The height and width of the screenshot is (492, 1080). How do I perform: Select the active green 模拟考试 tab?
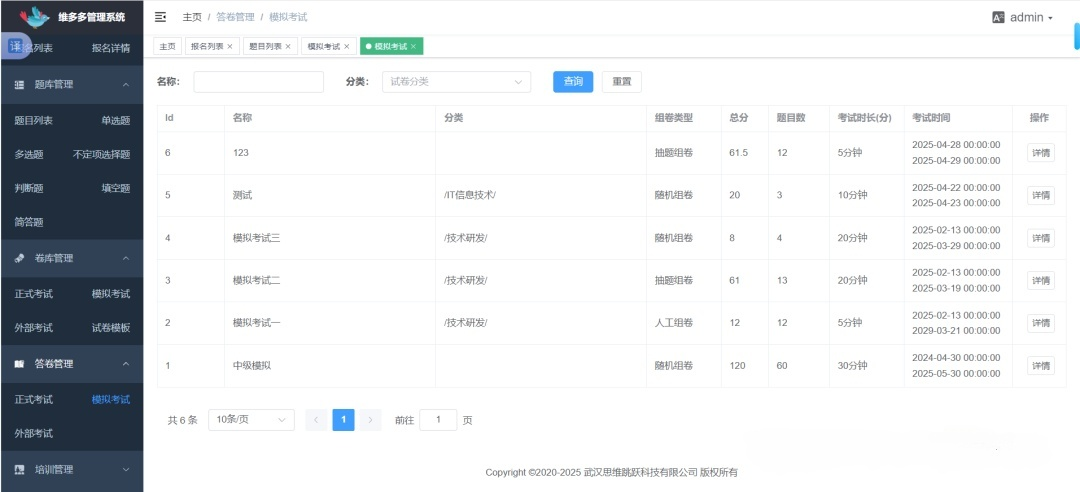point(391,46)
